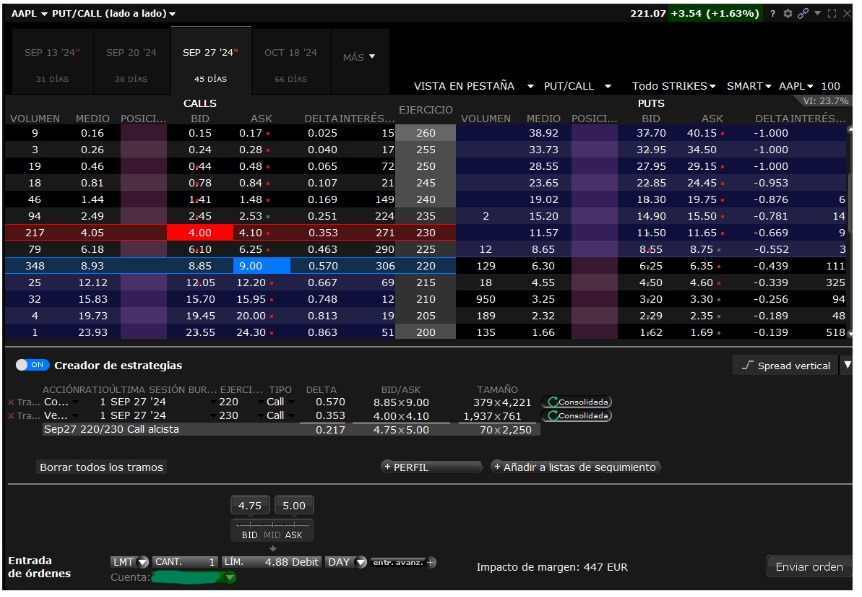The width and height of the screenshot is (862, 597).
Task: Remove the first leg with red X
Action: pos(11,402)
